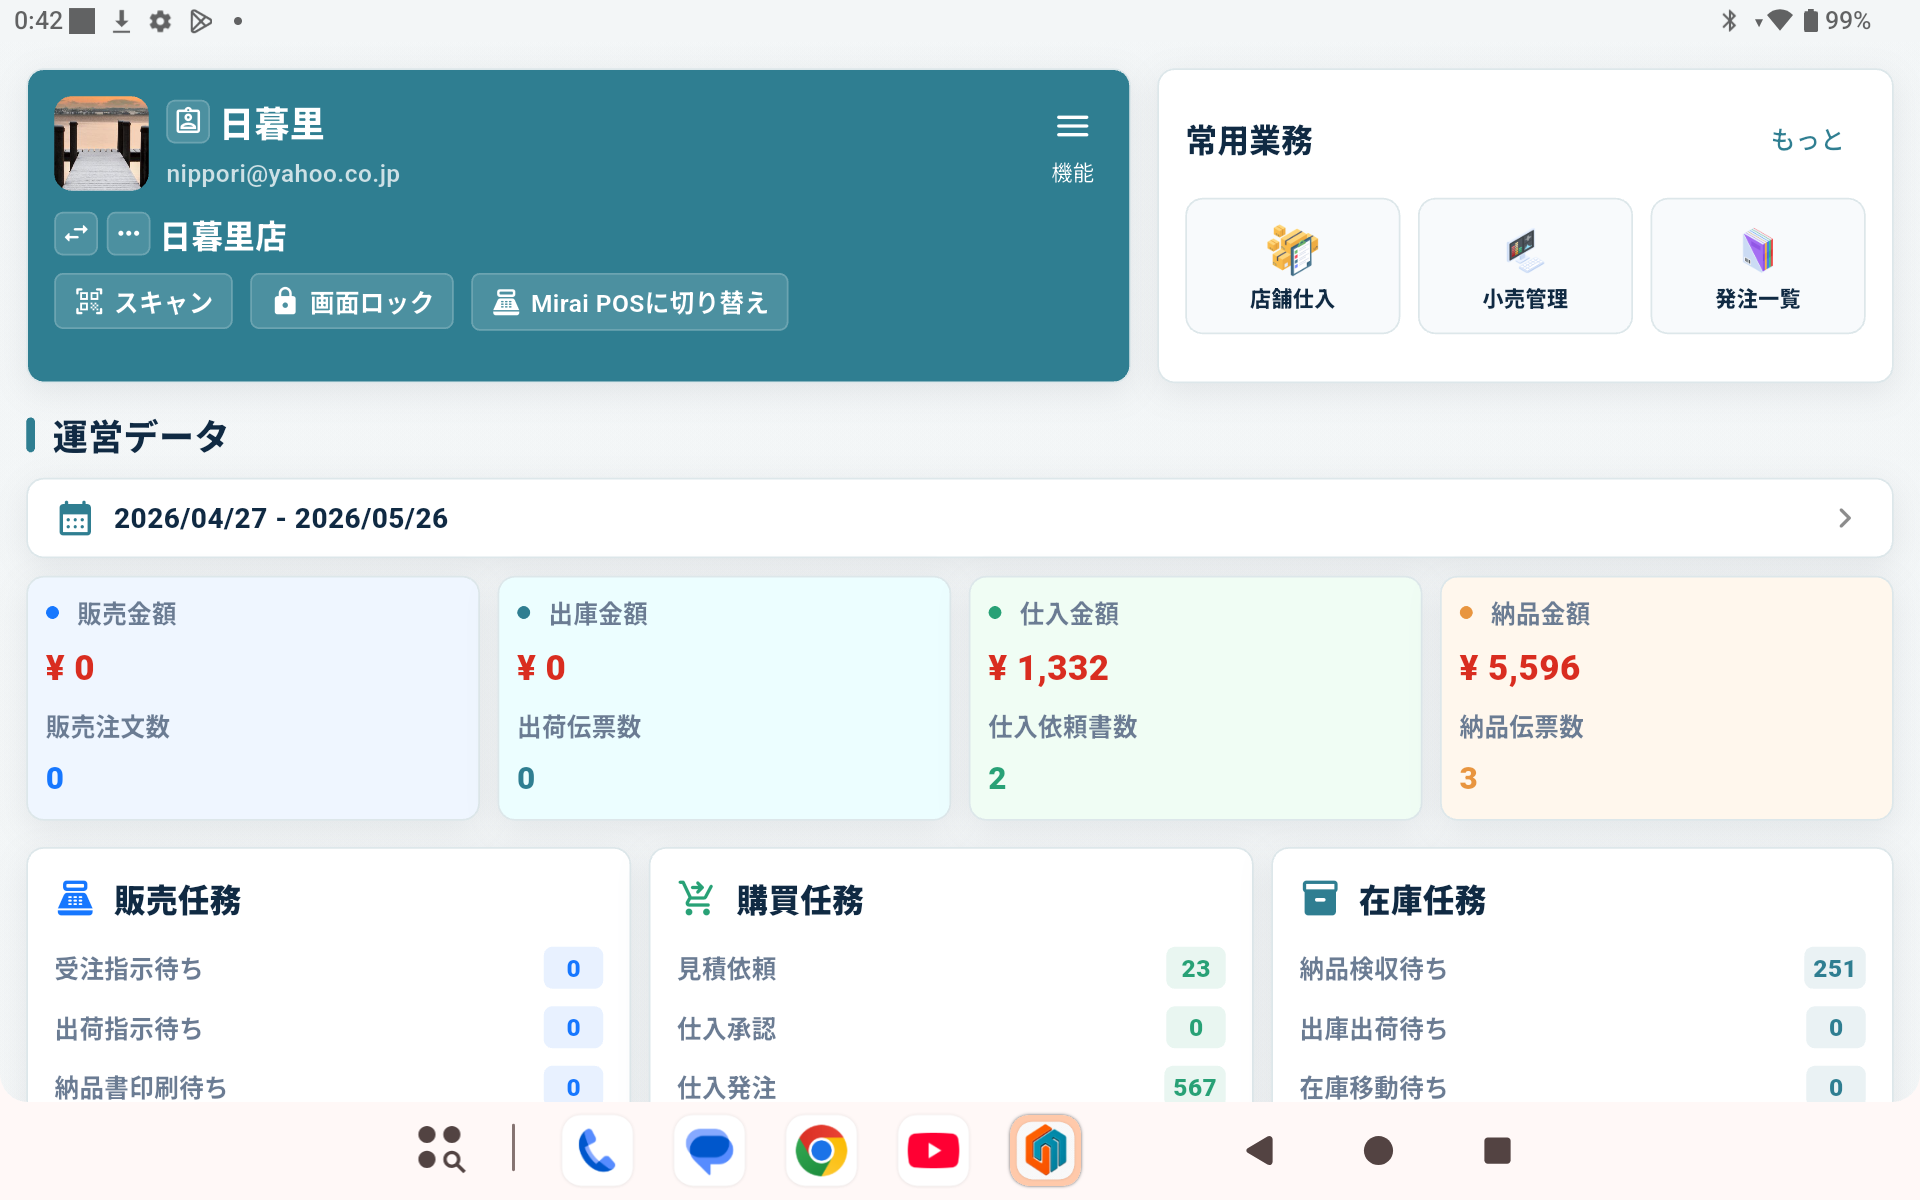Open the highlighted hexagon app in taskbar
Image resolution: width=1920 pixels, height=1200 pixels.
[1045, 1150]
